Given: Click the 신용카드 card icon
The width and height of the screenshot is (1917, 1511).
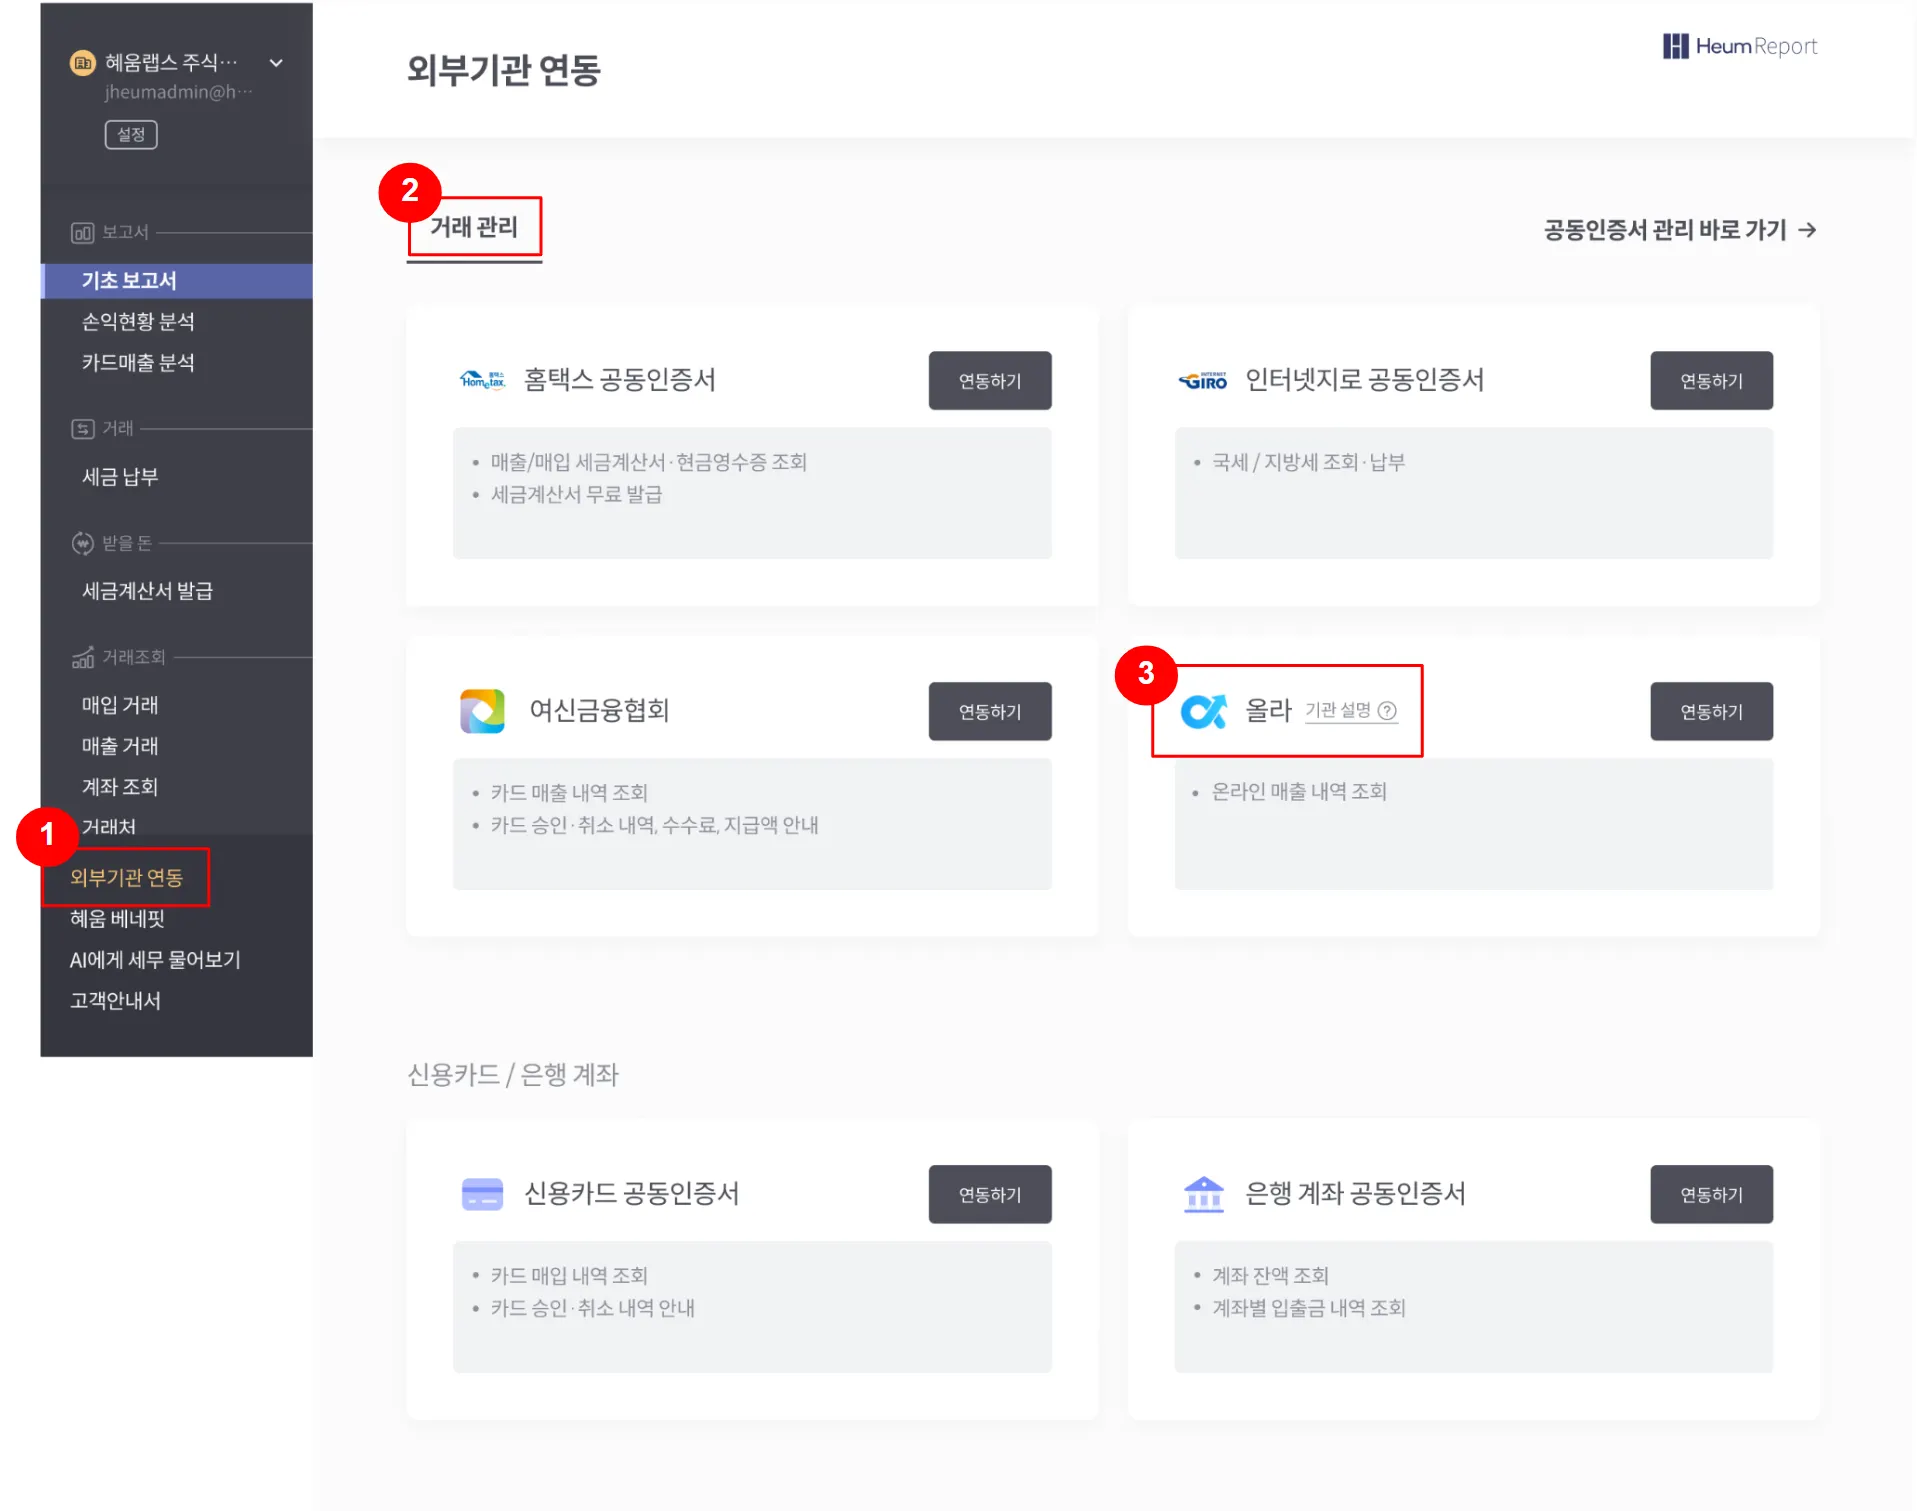Looking at the screenshot, I should (482, 1194).
